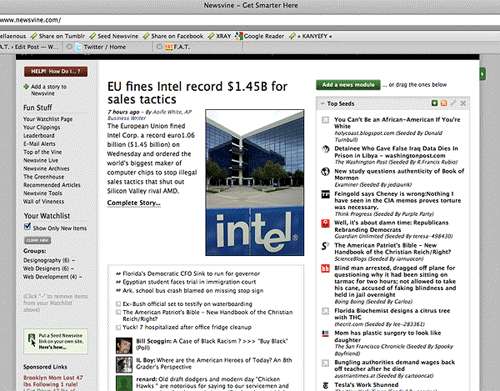Click Bill Scoggin's avatar thumbnail
Image resolution: width=500 pixels, height=391 pixels.
pos(124,346)
